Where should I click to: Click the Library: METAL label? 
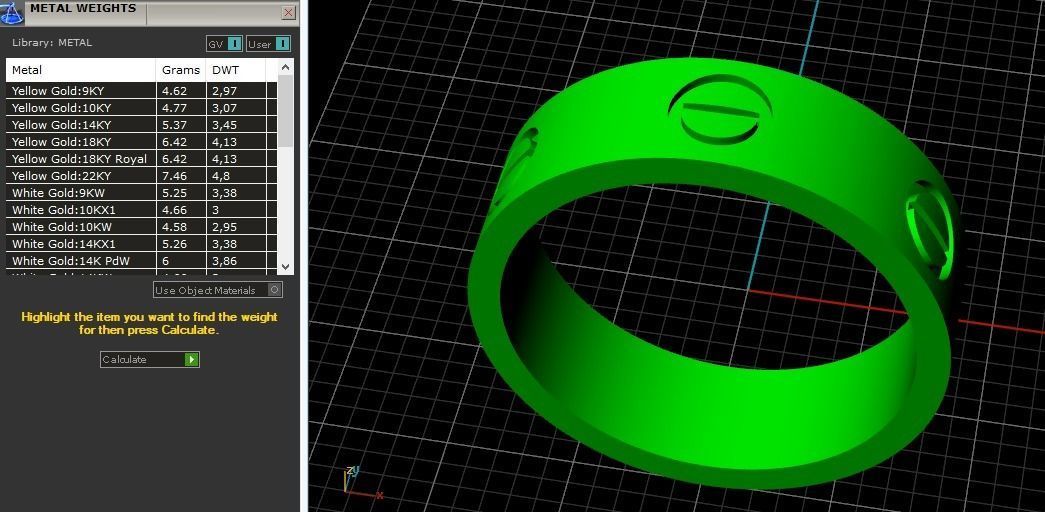point(52,43)
